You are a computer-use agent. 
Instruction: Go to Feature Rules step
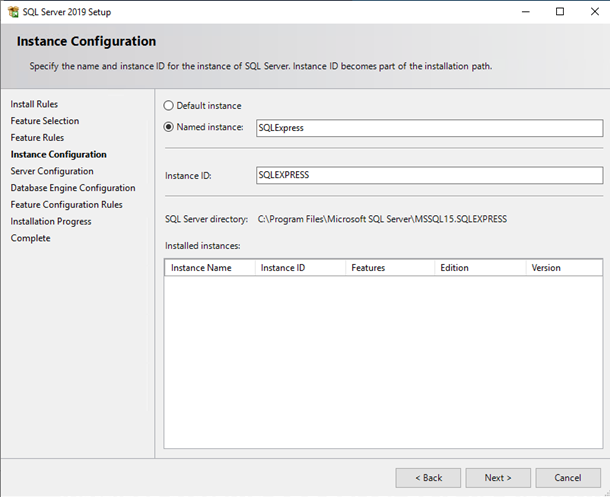37,138
